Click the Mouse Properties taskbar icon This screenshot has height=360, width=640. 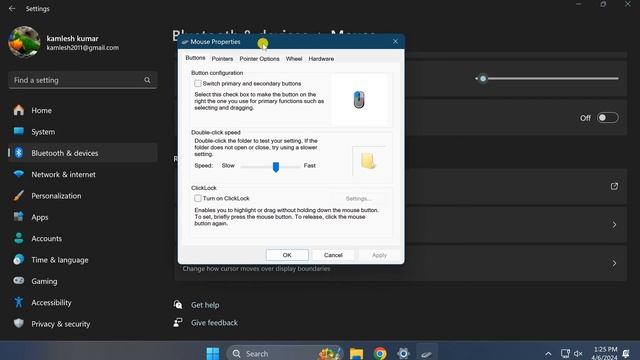click(x=427, y=353)
